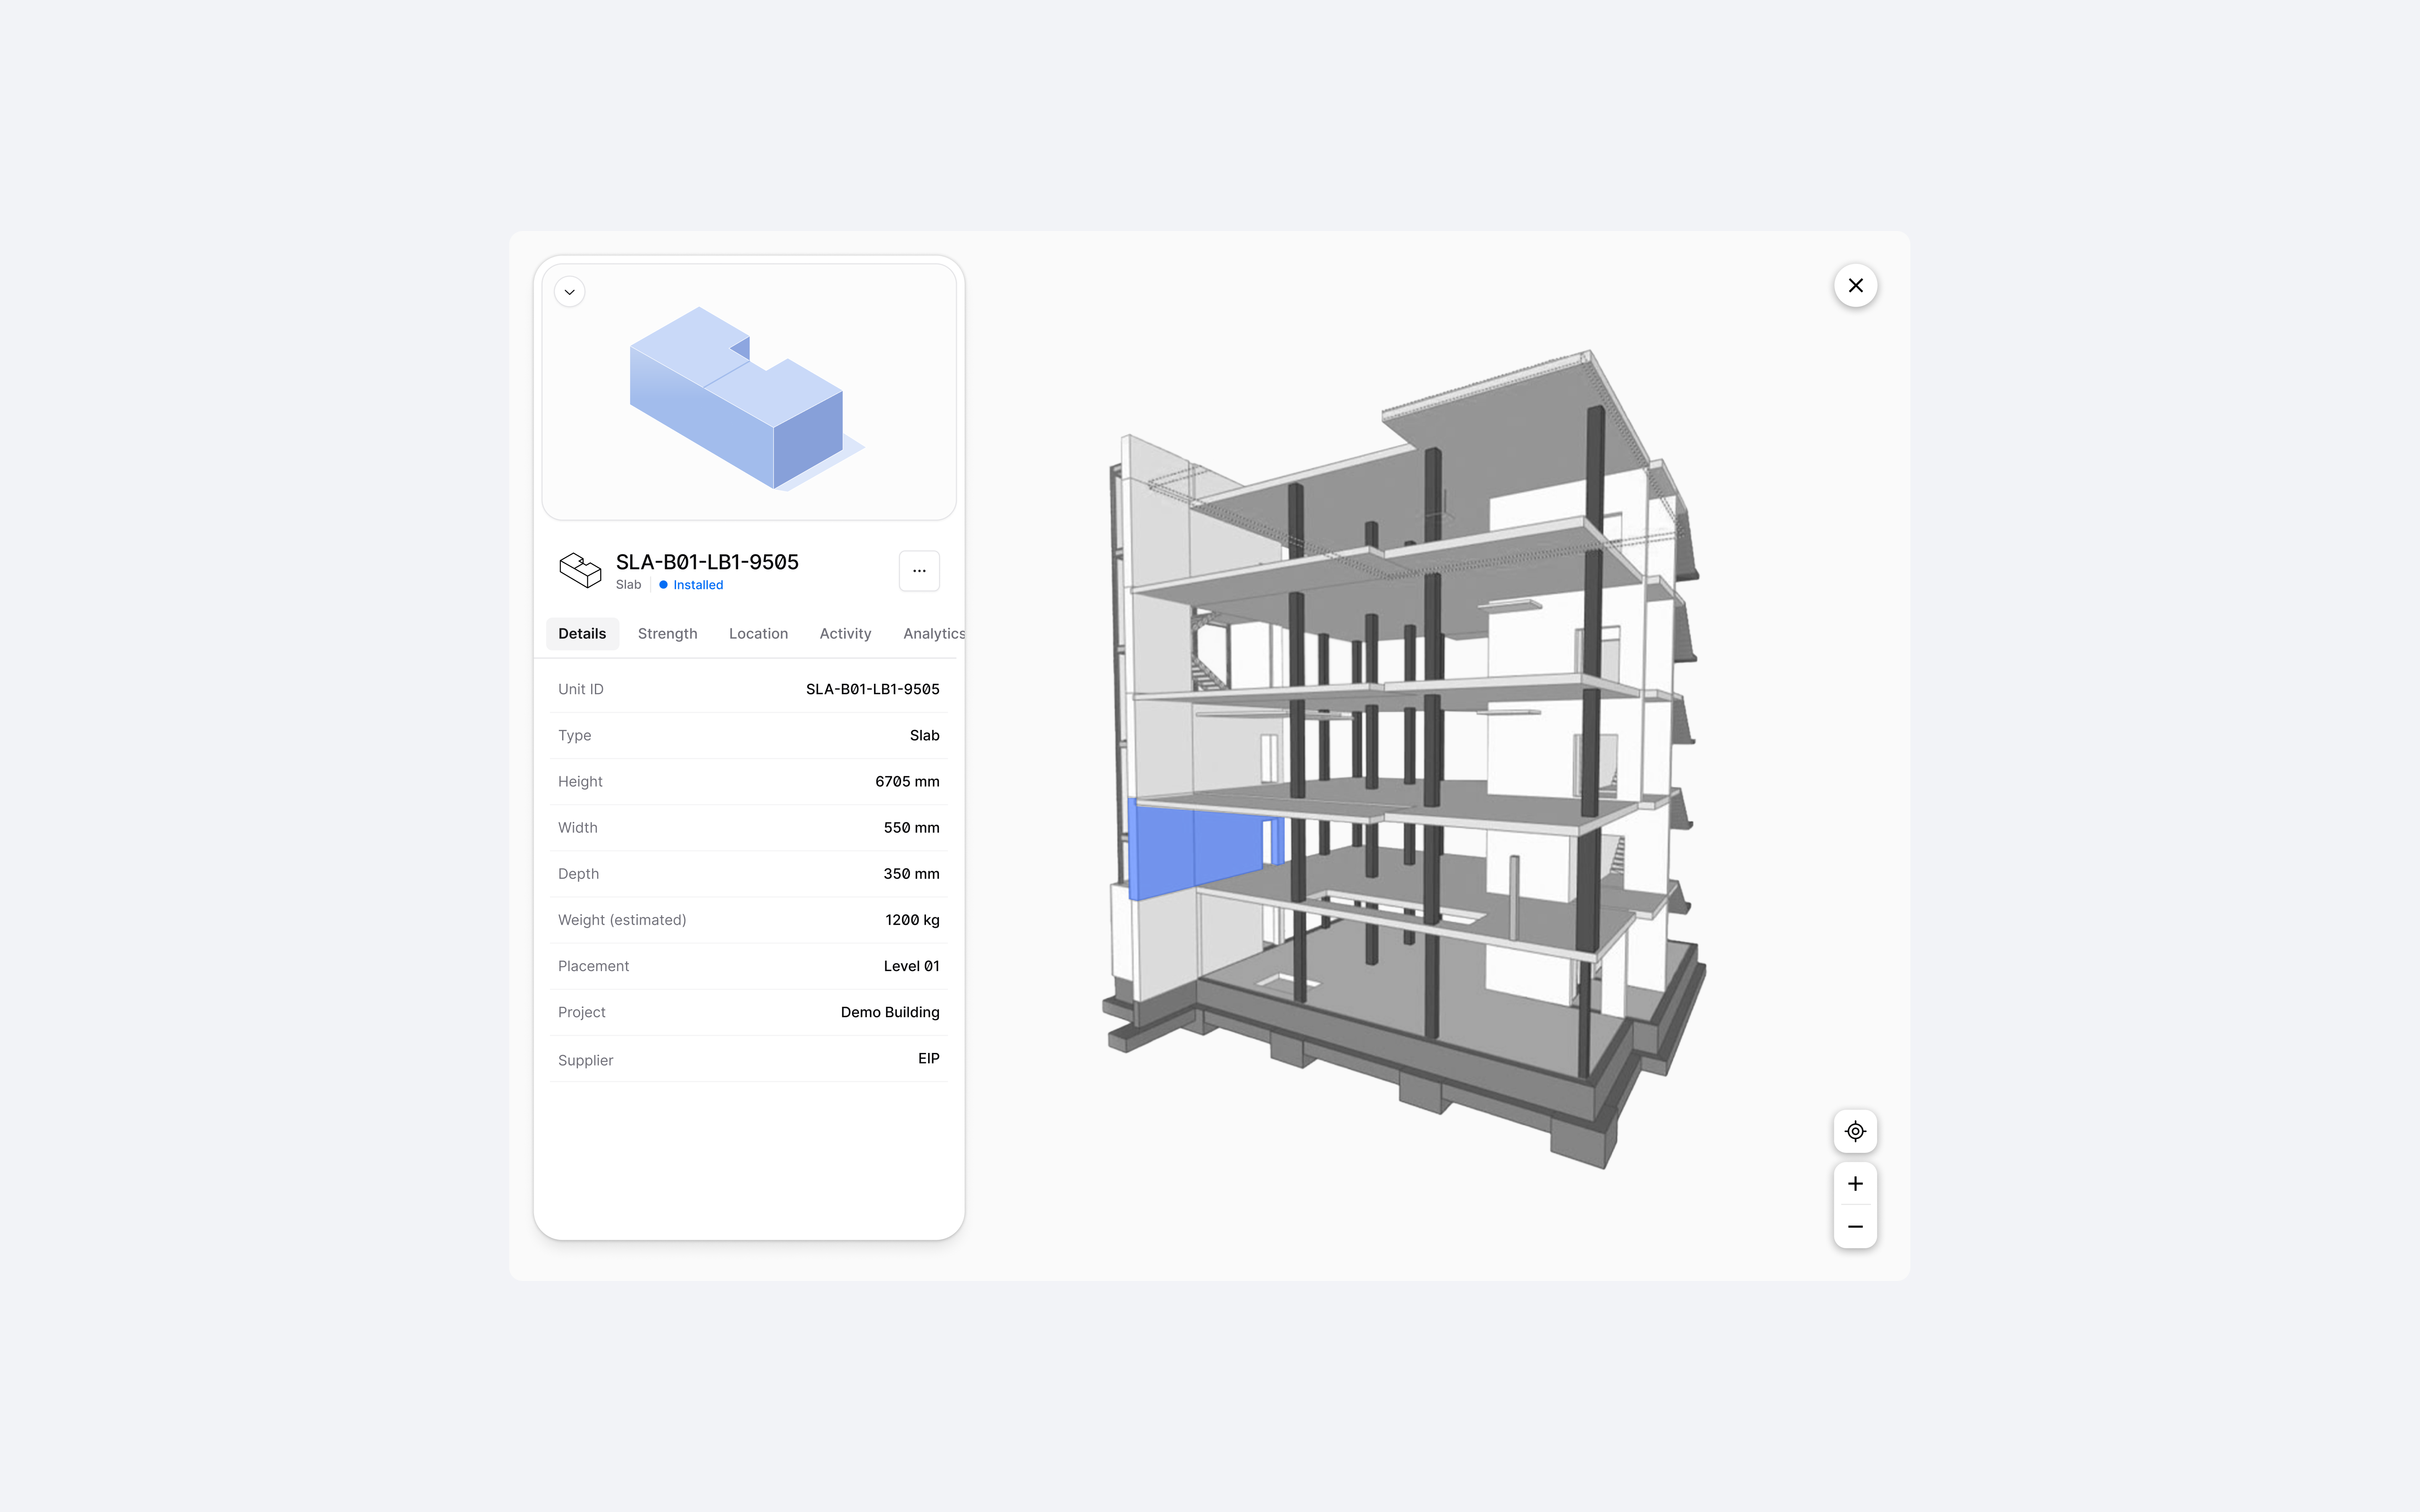Click the blue Installed status dot
The width and height of the screenshot is (2420, 1512).
point(663,585)
